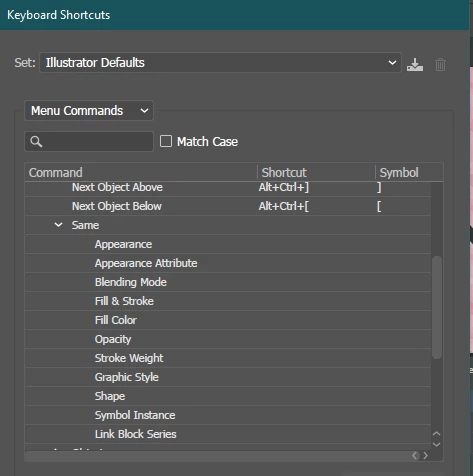Click the list scroll up arrow

[436, 434]
